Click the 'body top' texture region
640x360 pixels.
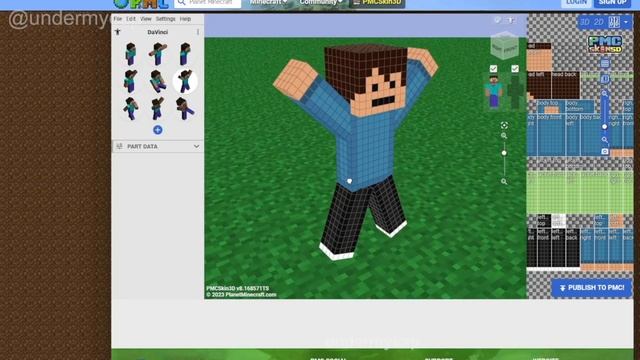(551, 106)
